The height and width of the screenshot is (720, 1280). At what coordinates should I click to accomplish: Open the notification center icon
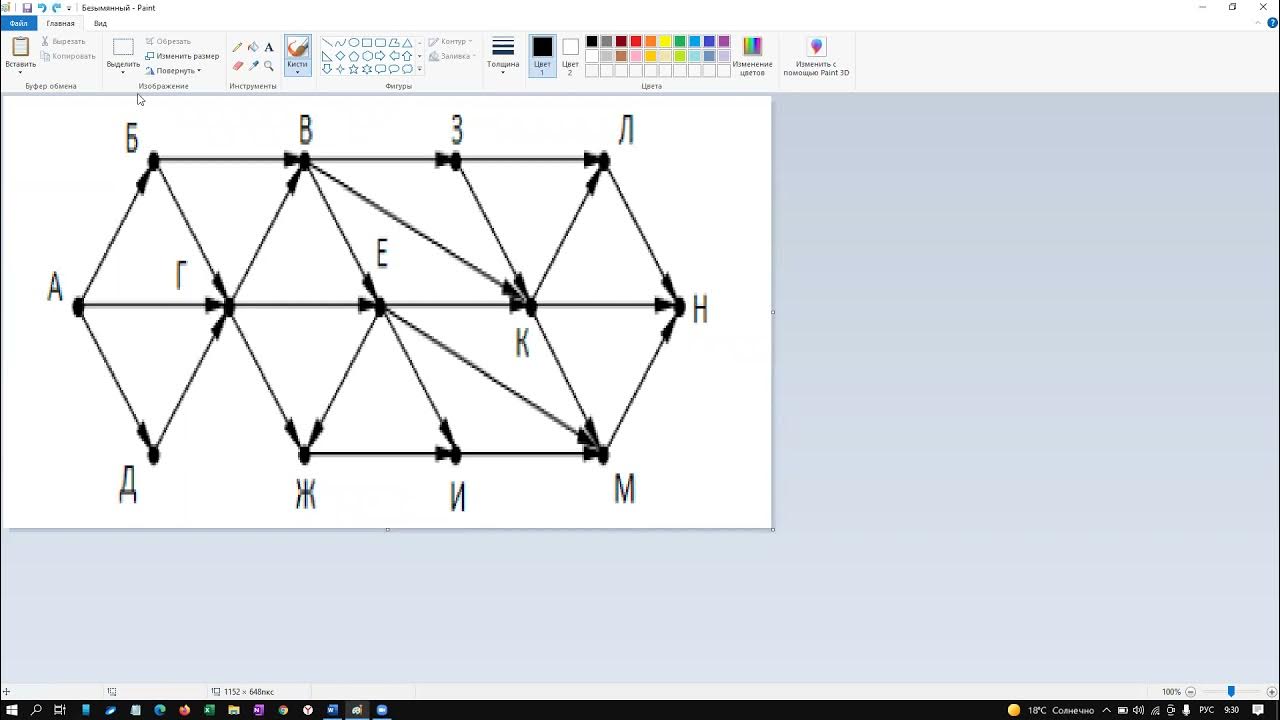1258,710
